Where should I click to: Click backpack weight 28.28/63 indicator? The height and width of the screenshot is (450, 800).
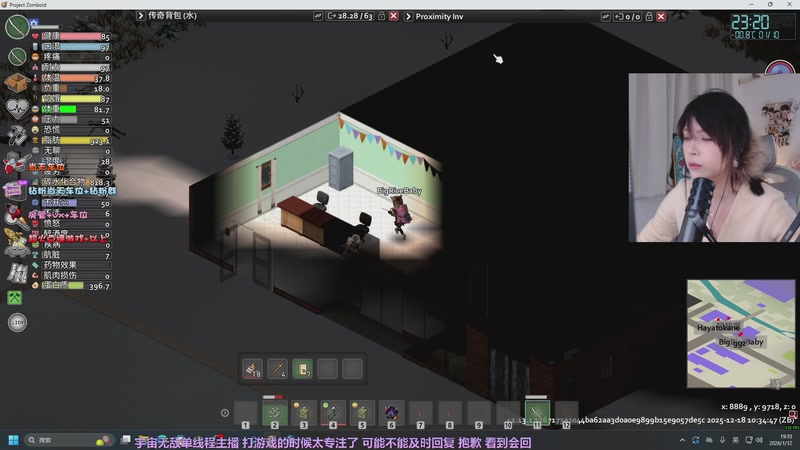click(x=350, y=16)
